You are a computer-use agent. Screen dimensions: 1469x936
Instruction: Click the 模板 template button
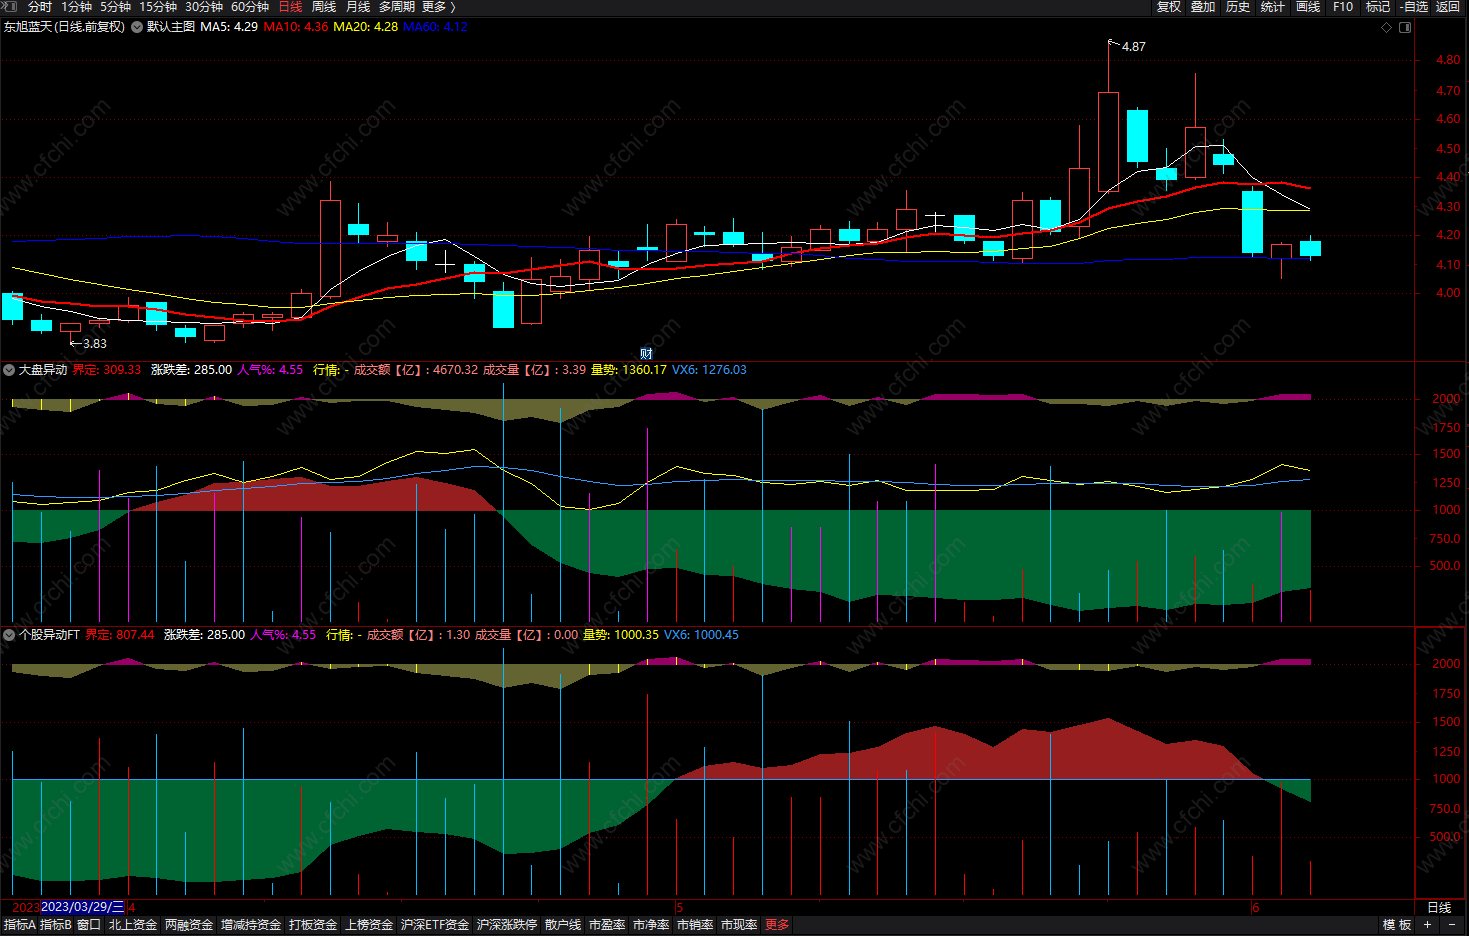point(1397,925)
